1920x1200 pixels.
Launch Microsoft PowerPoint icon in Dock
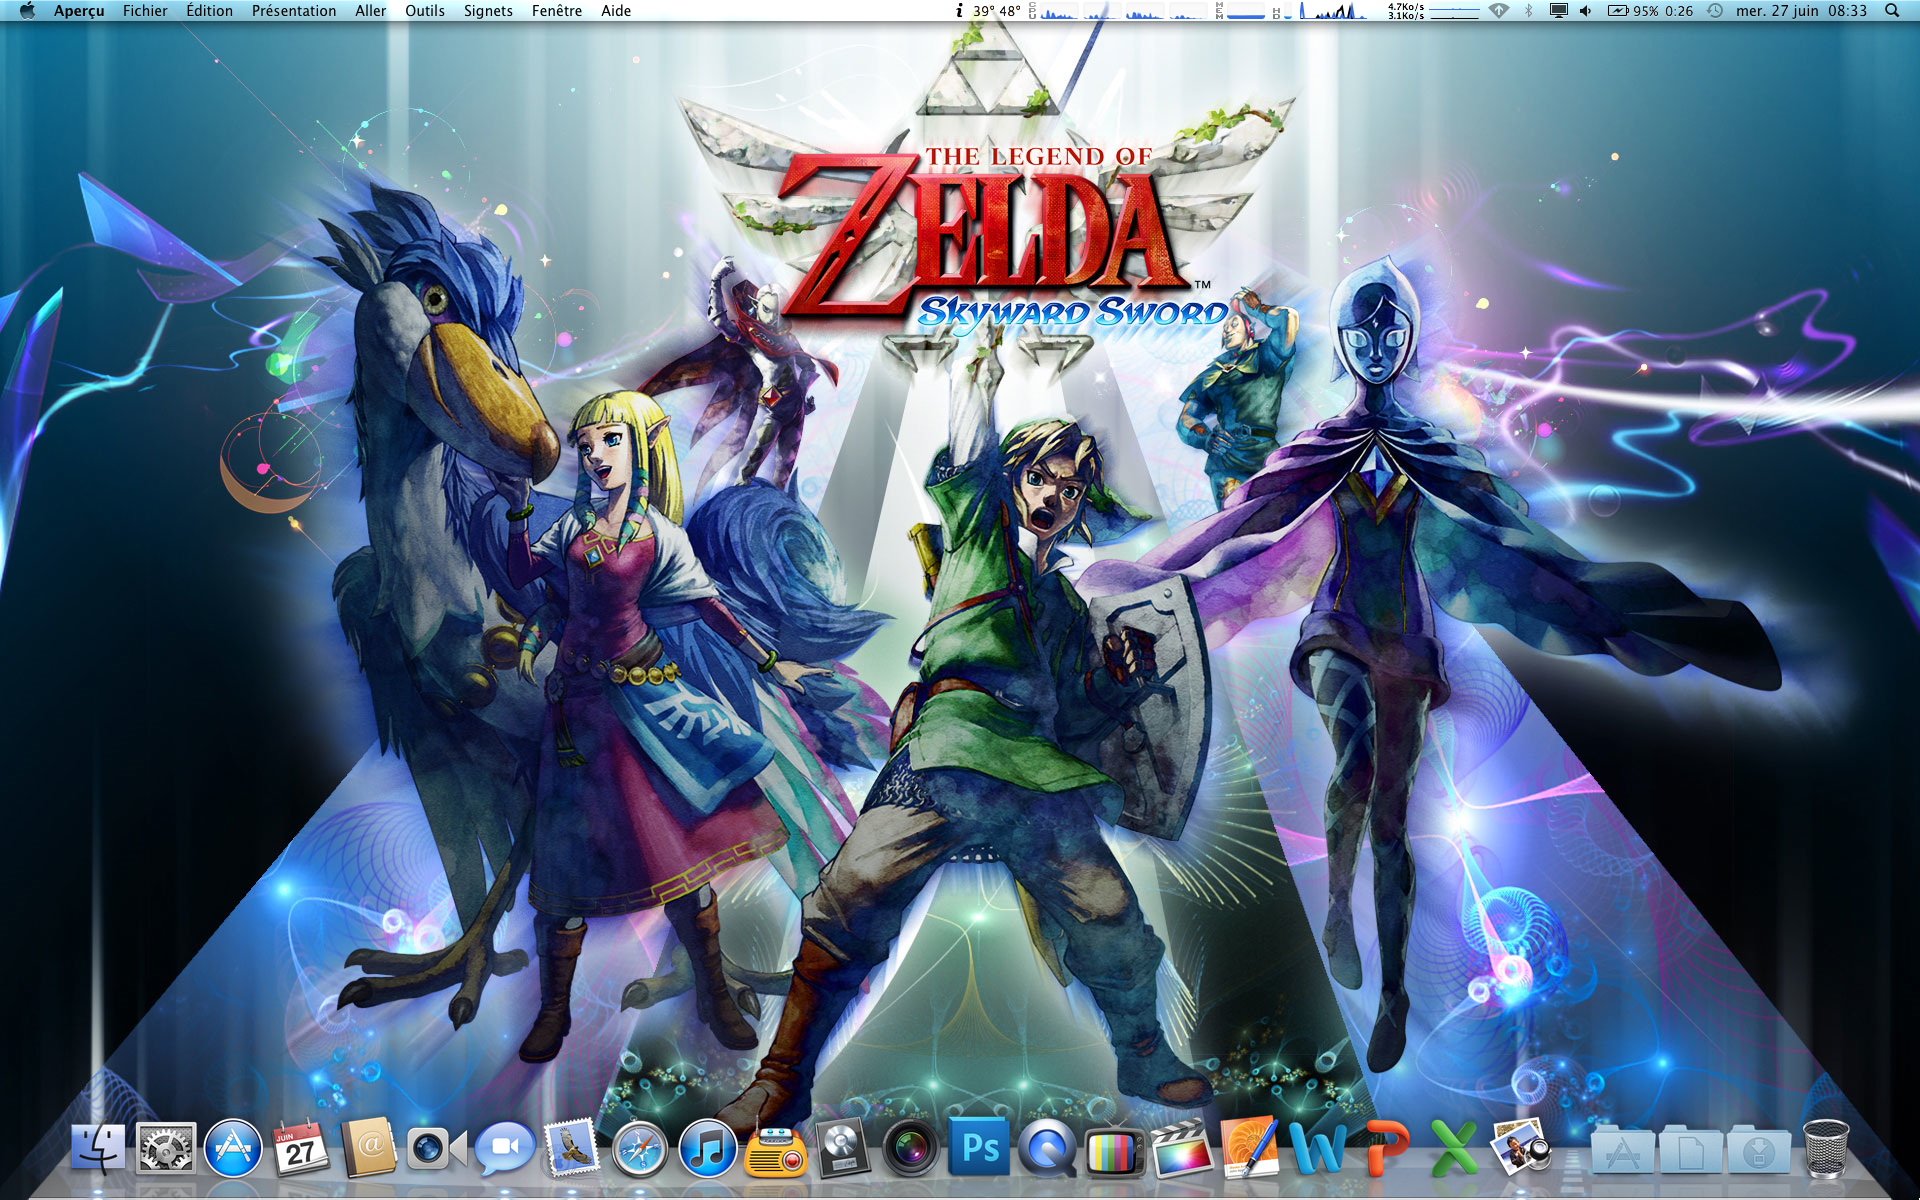pos(1386,1148)
